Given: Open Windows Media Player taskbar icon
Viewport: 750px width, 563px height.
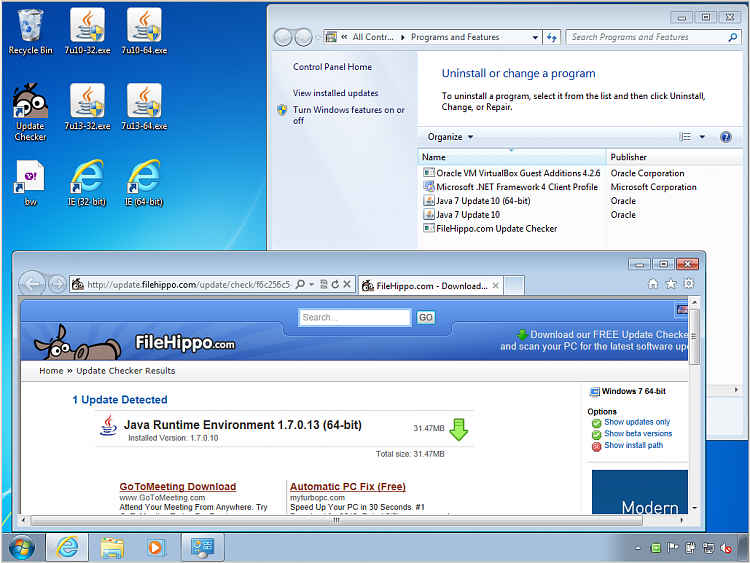Looking at the screenshot, I should (155, 547).
